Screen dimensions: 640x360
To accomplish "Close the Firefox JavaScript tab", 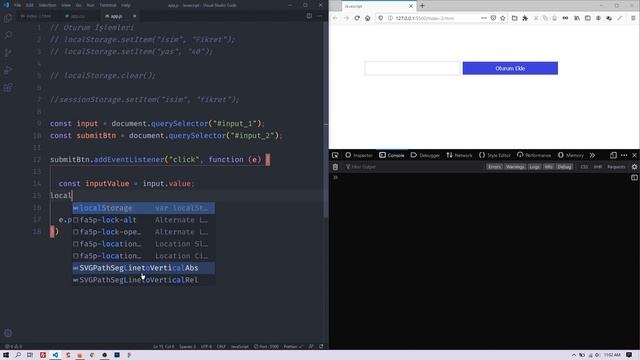I will pyautogui.click(x=411, y=6).
